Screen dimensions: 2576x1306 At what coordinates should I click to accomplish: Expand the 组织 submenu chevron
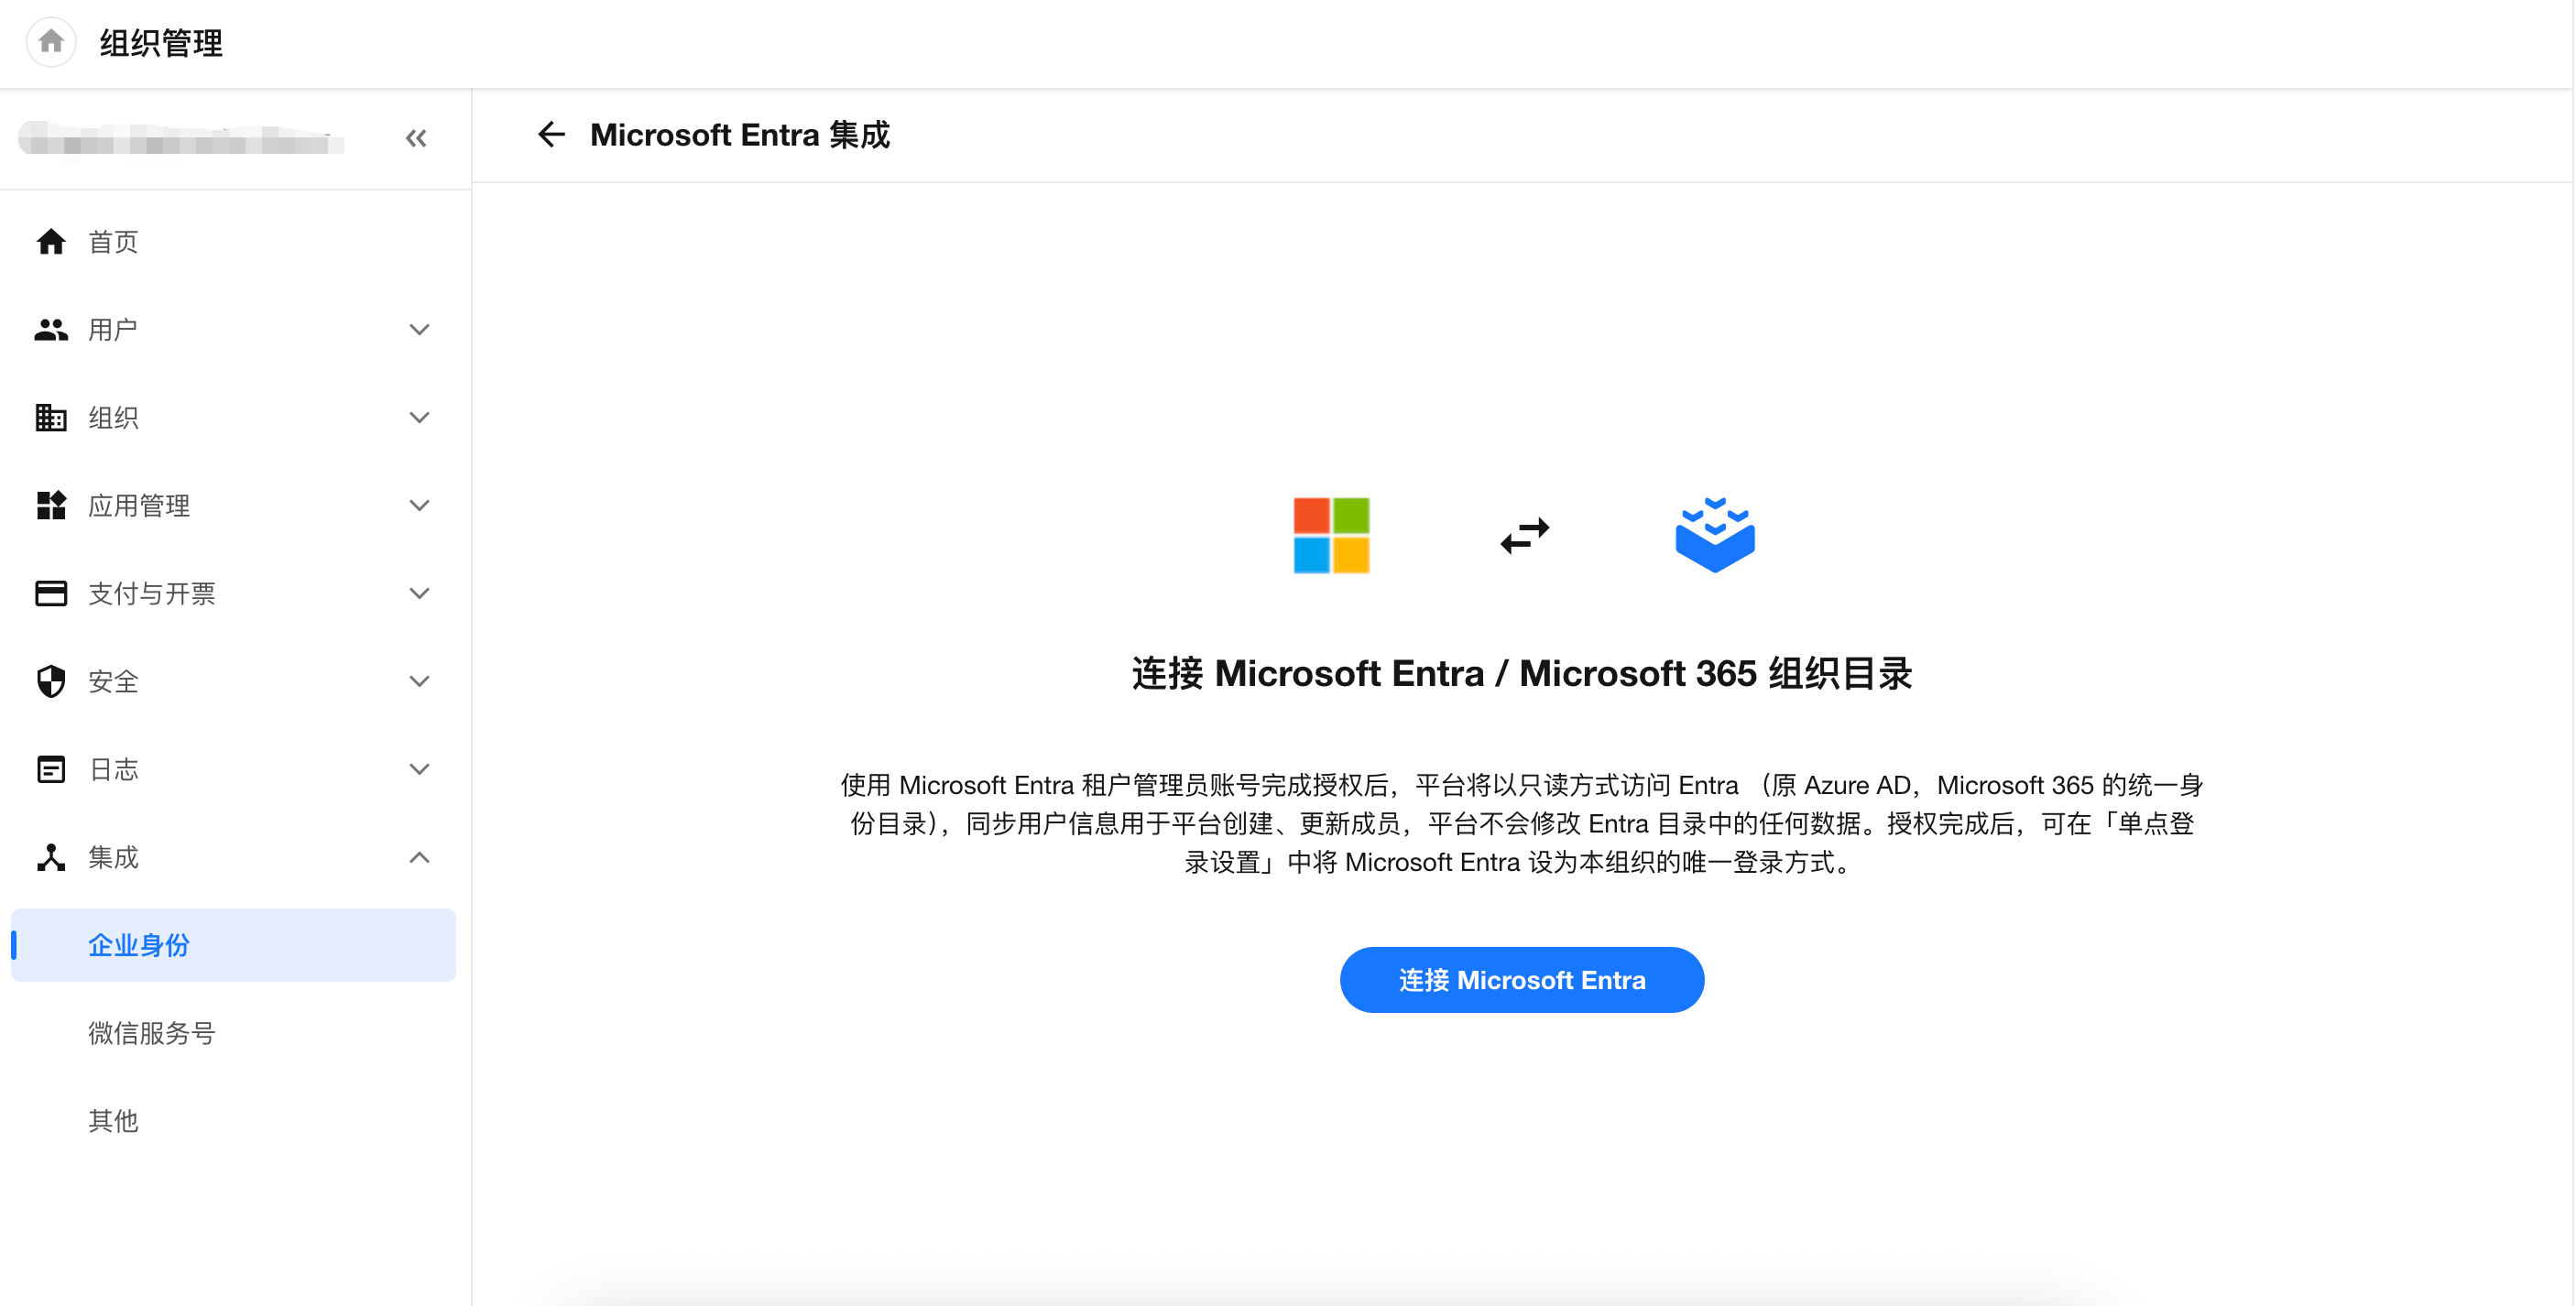[x=420, y=417]
